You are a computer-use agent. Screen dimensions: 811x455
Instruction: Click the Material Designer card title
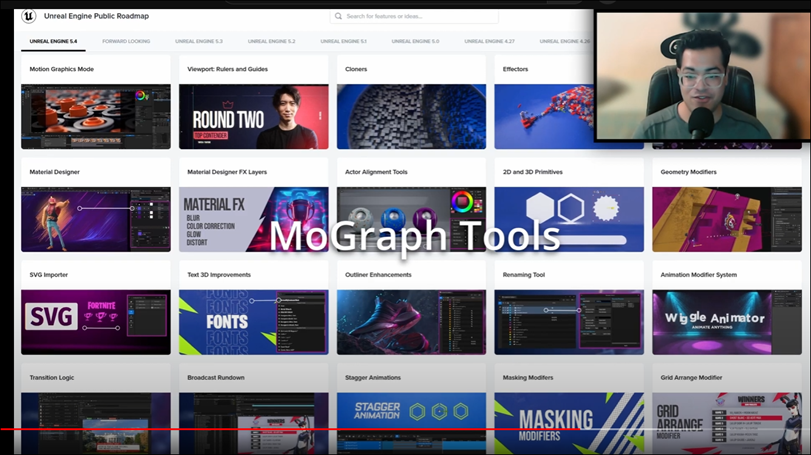tap(54, 172)
